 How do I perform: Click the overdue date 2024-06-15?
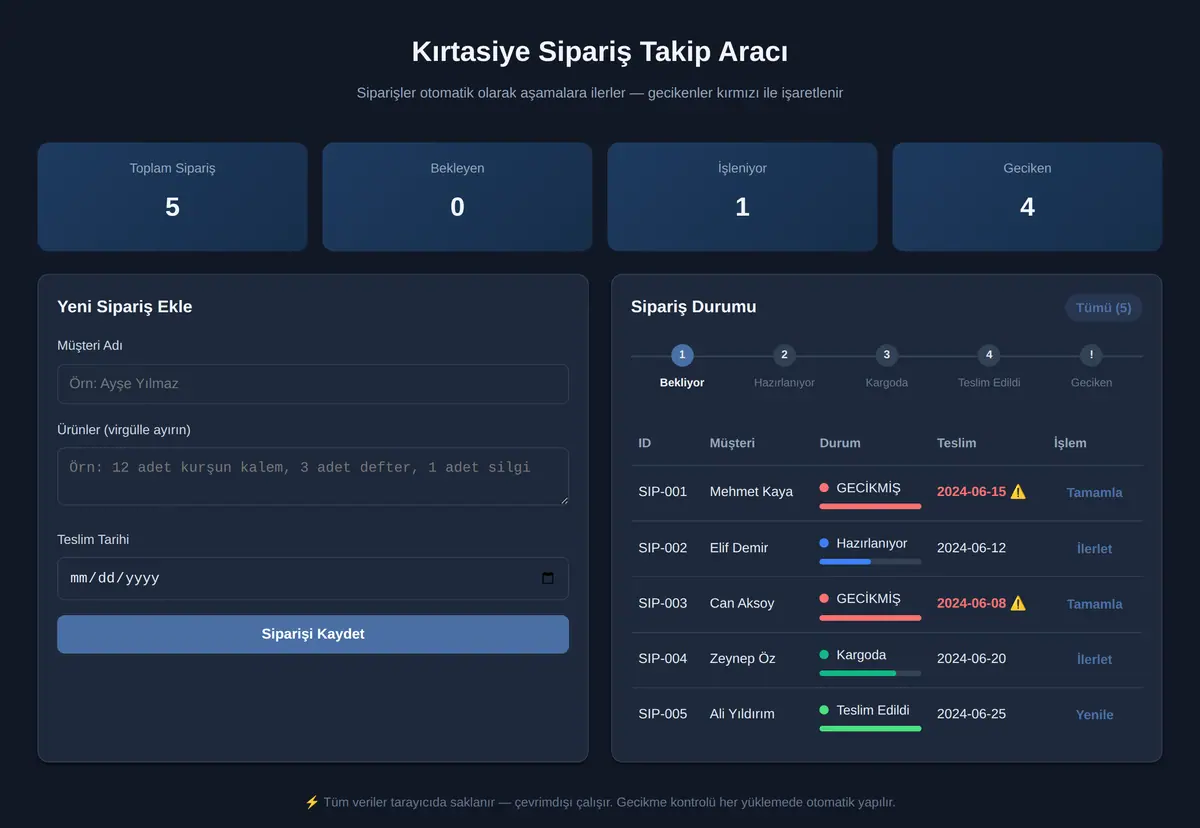pos(971,492)
